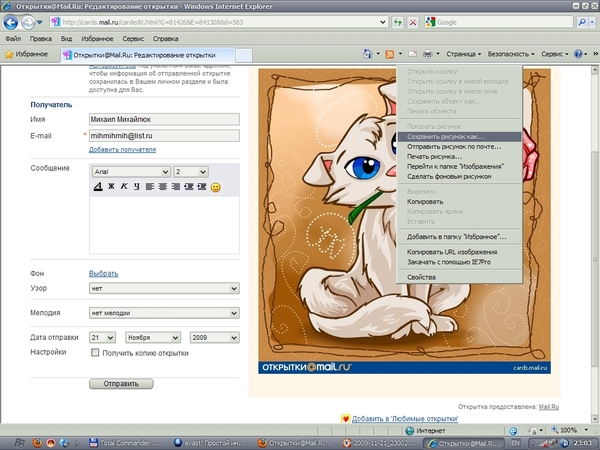Open a new blank browser tab
Viewport: 600px width, 450px height.
243,55
